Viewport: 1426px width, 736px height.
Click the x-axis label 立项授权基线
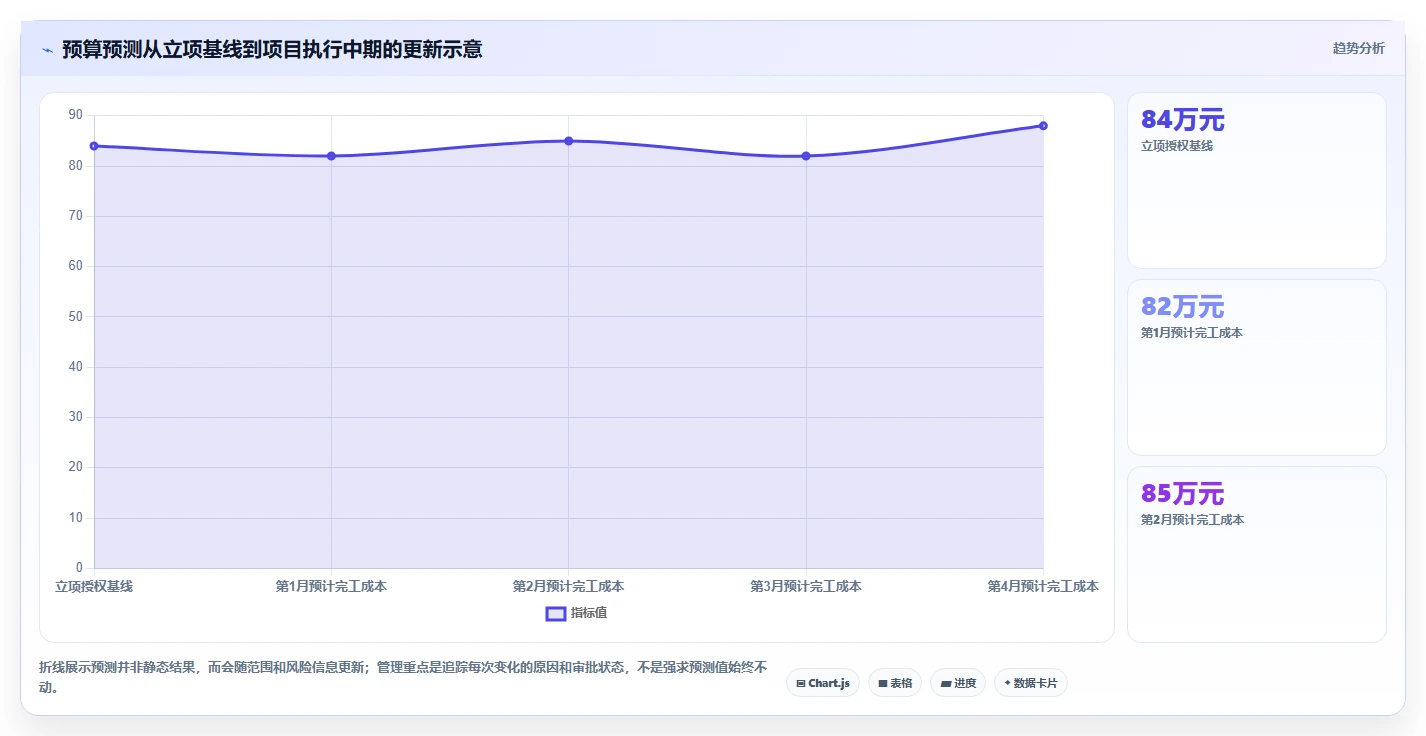pyautogui.click(x=94, y=587)
